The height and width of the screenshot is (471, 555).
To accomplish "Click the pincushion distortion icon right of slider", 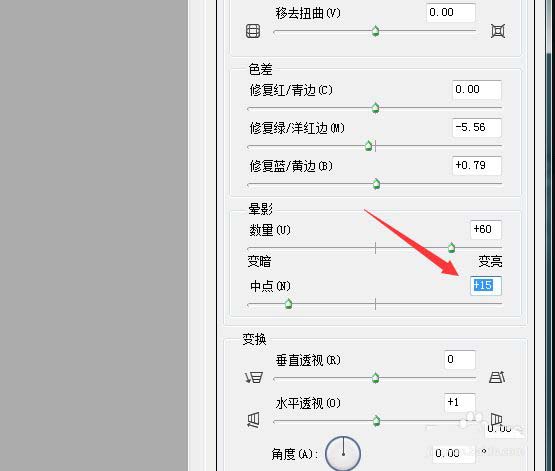I will coord(498,31).
